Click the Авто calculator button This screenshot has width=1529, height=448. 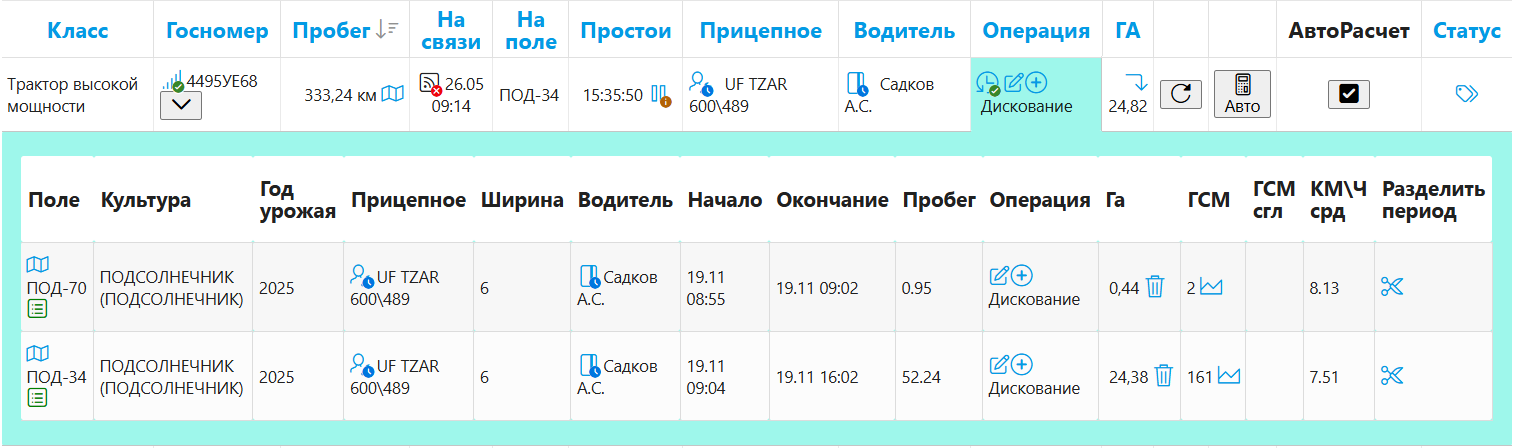click(x=1242, y=94)
